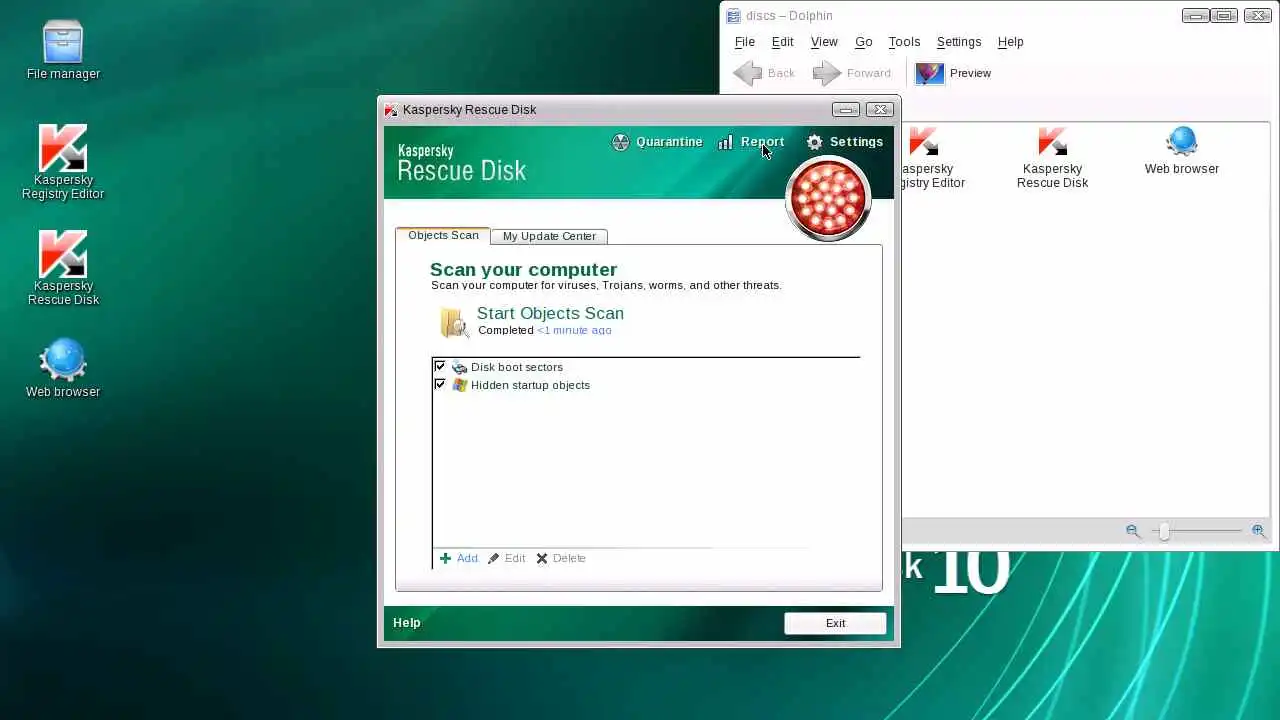Open Quarantine in Rescue Disk header
This screenshot has width=1280, height=720.
tap(657, 142)
